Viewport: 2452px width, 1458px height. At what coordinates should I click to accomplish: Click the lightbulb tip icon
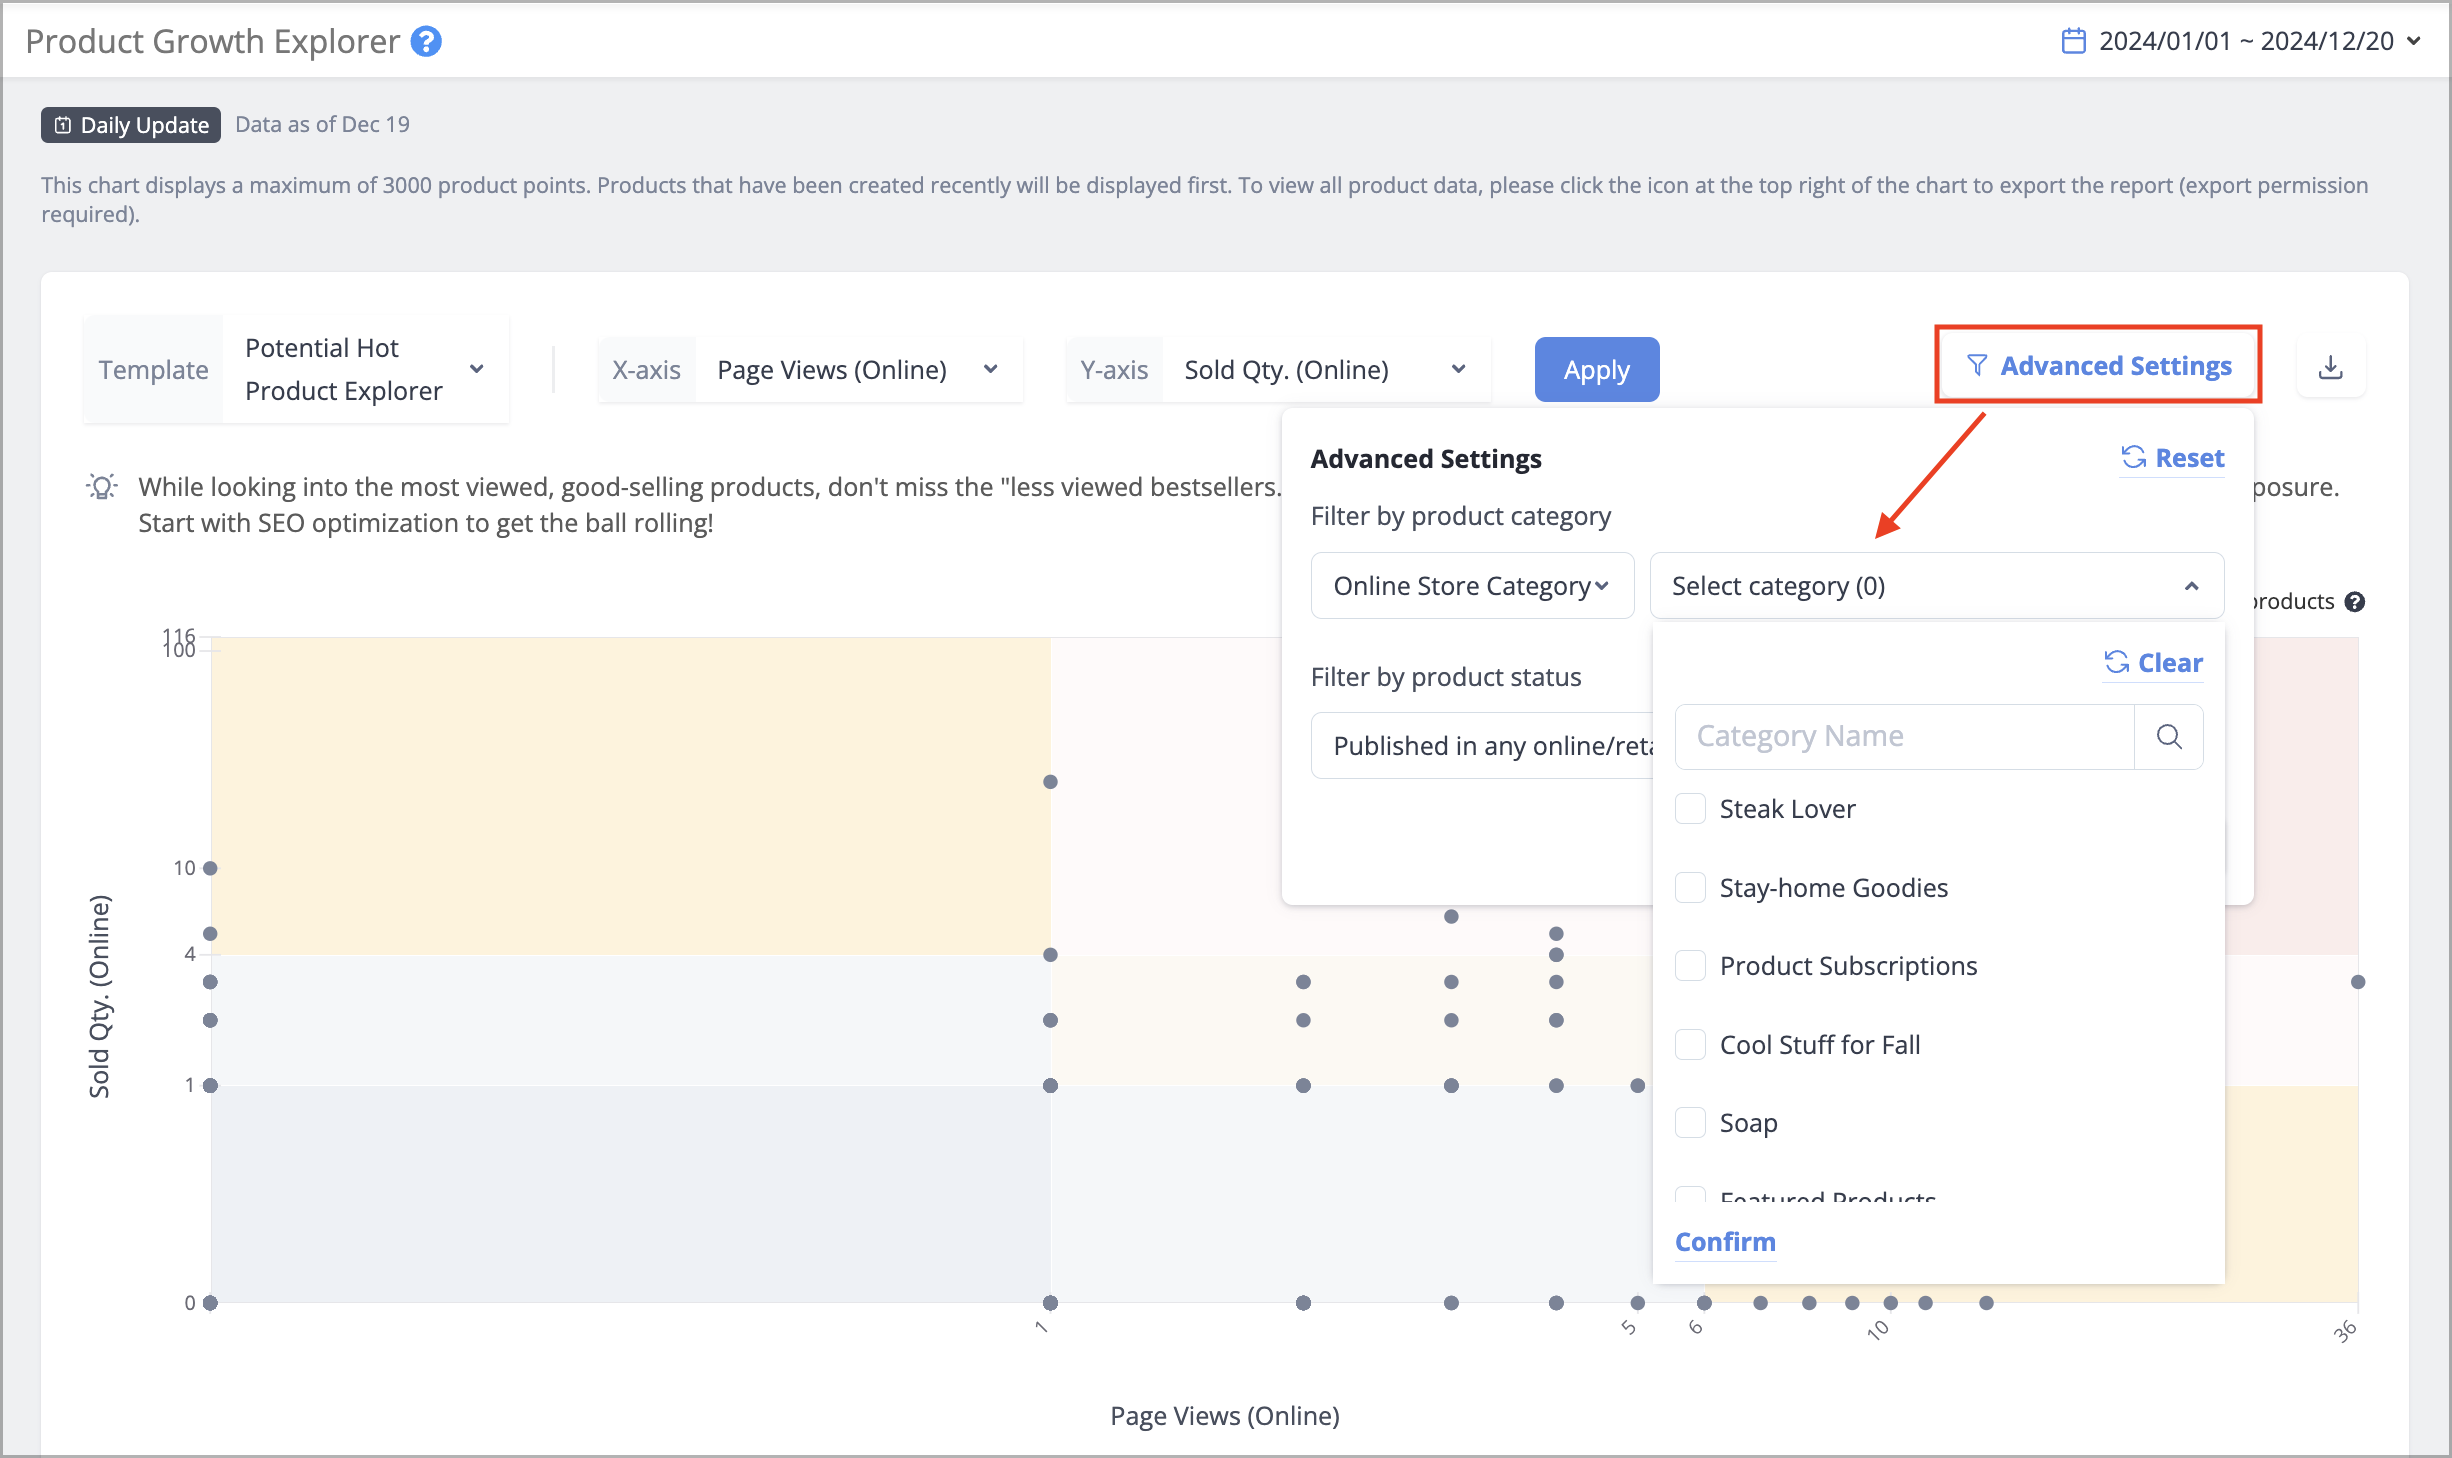pyautogui.click(x=101, y=487)
